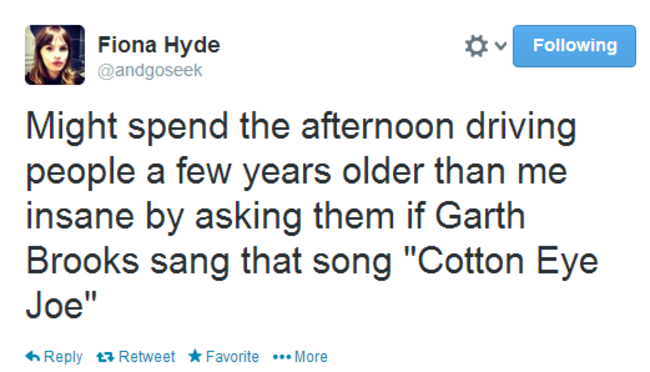Open Fiona Hyde's profile picture
Viewport: 650px width, 372px height.
(x=55, y=55)
